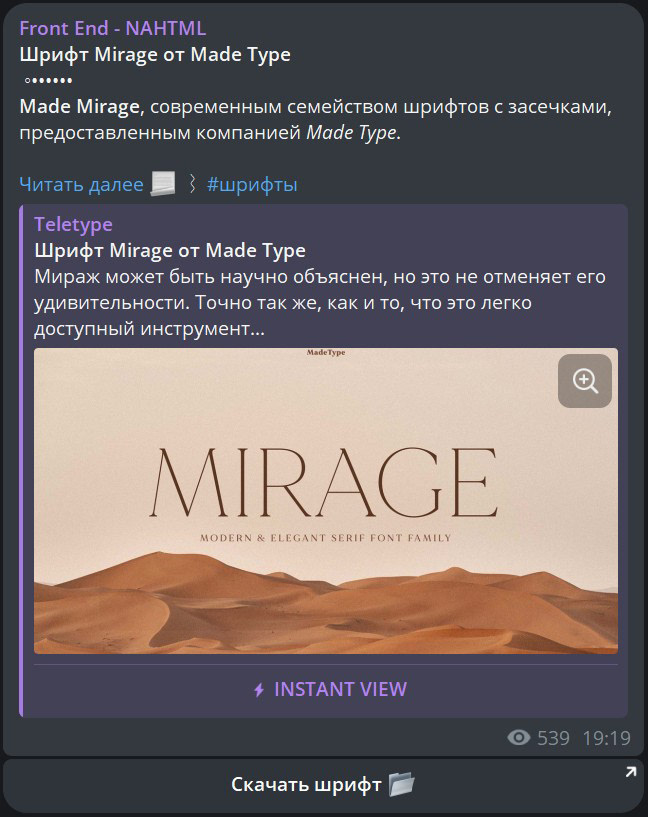Screen dimensions: 648x817
Task: Click the Скачать шрифт button
Action: tap(323, 784)
